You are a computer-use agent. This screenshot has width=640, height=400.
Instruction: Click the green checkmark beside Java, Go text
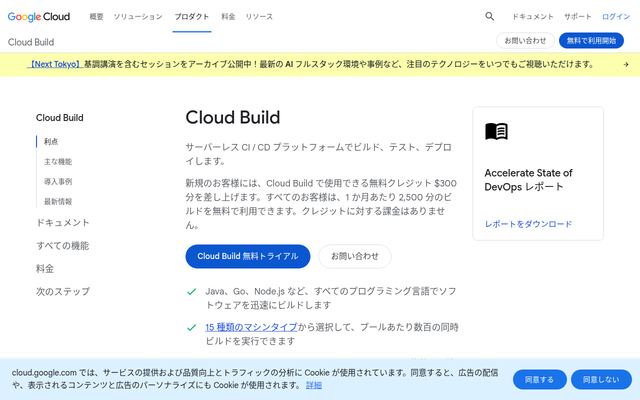tap(191, 292)
